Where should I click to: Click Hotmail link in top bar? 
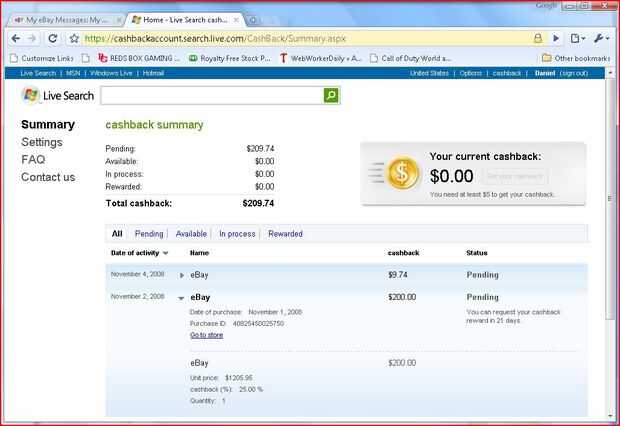(153, 73)
